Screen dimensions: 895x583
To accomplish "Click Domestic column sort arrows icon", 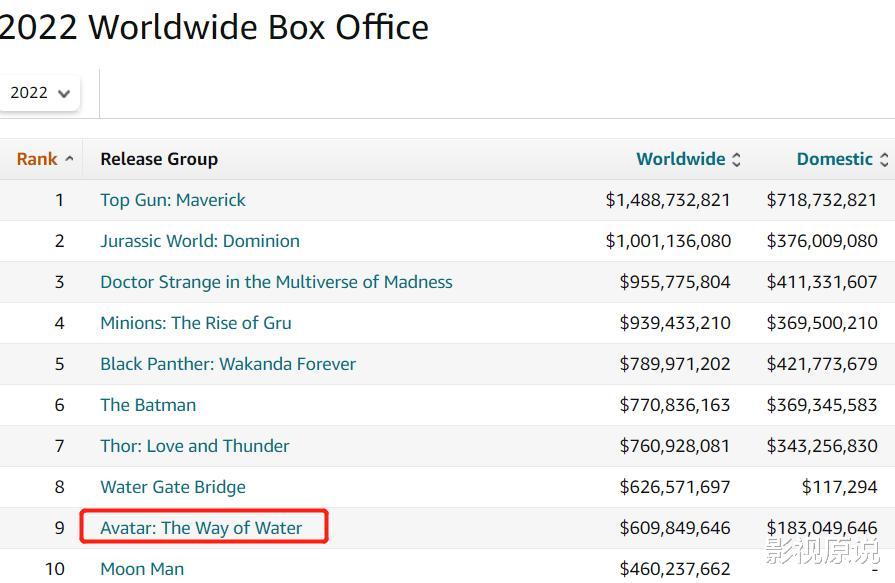I will click(883, 159).
